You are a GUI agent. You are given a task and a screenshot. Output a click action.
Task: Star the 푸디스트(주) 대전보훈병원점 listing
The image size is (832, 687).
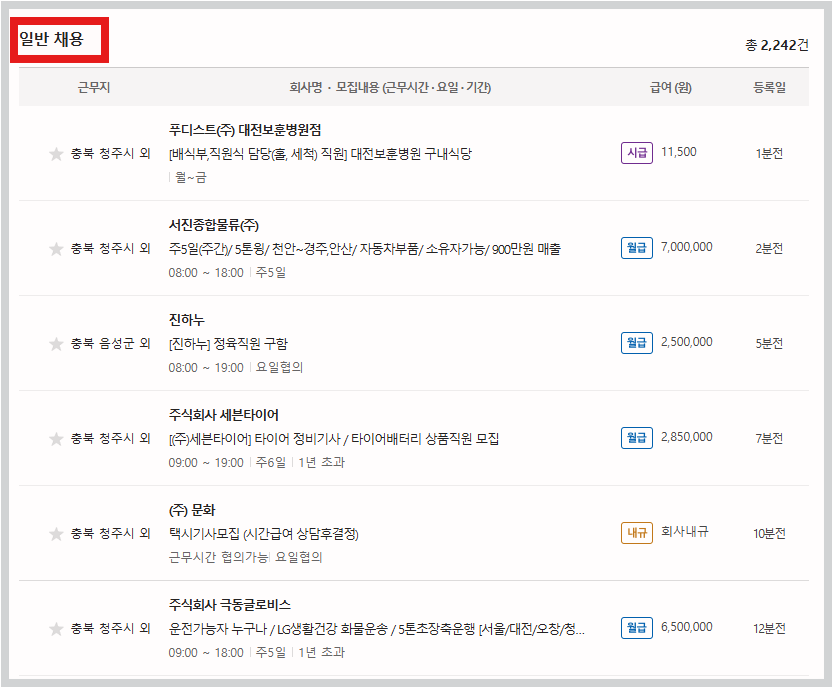coord(56,154)
